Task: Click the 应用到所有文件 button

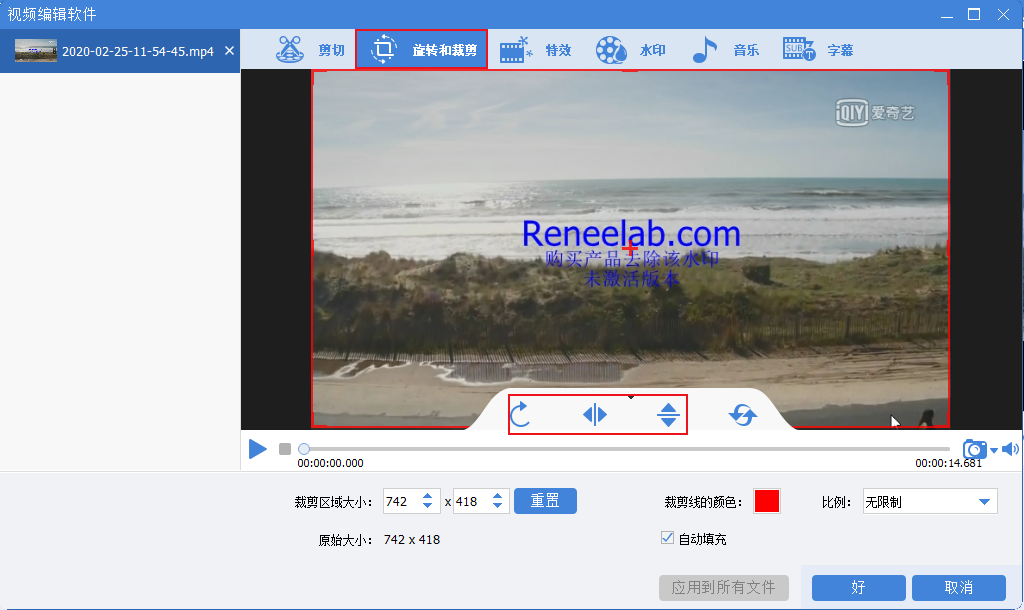Action: [x=724, y=588]
